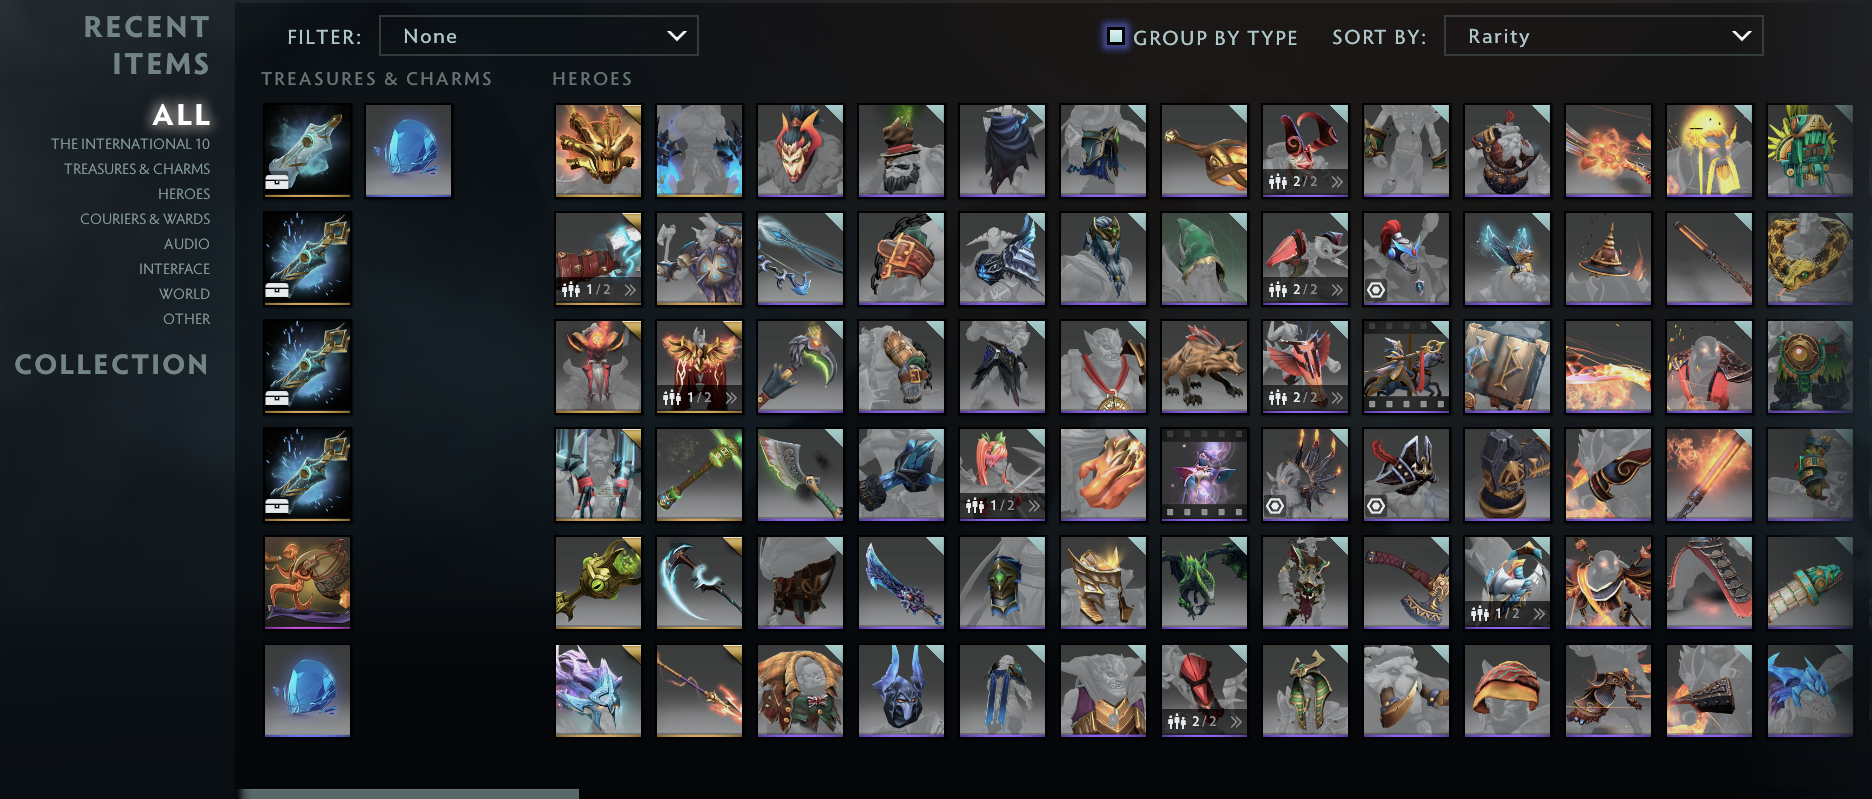Select the black top hat with beard item
Viewport: 1872px width, 799px height.
901,150
